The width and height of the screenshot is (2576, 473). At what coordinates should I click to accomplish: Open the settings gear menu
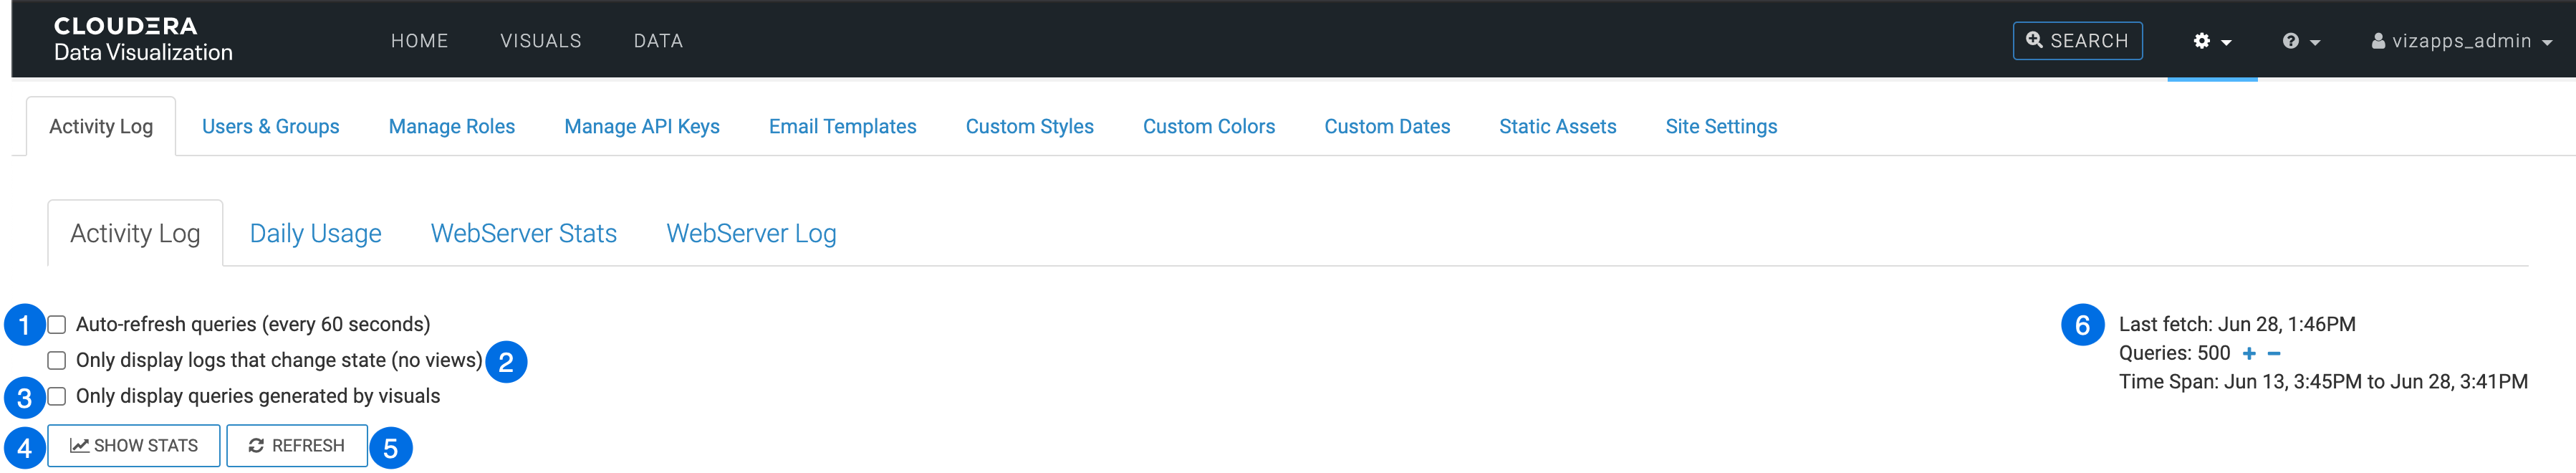tap(2211, 41)
